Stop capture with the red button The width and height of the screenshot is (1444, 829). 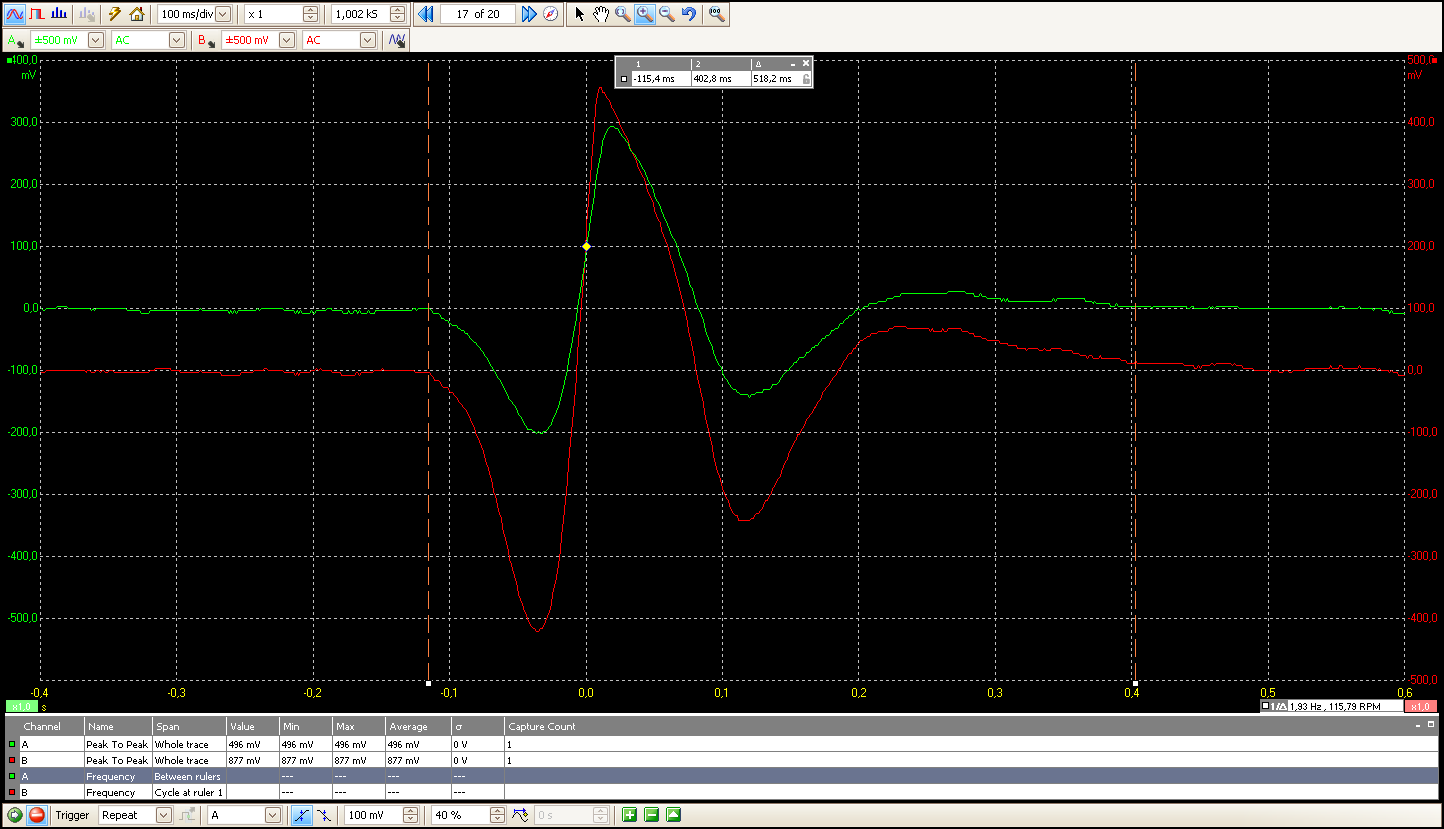pyautogui.click(x=36, y=815)
